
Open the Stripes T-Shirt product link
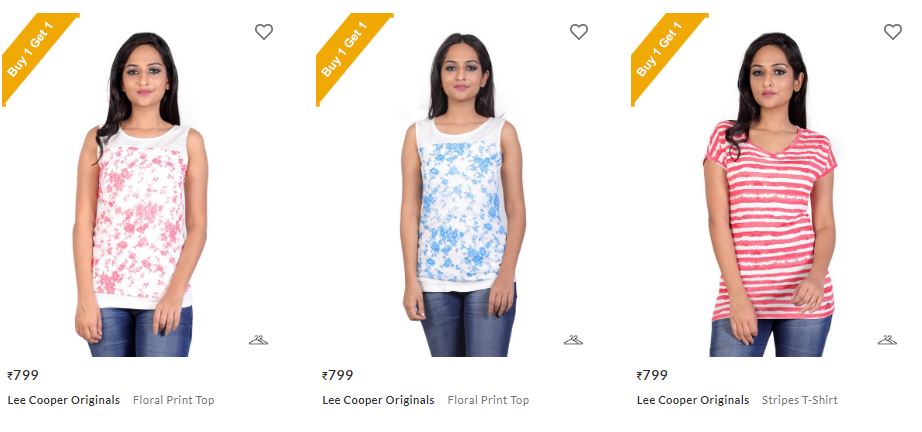800,400
